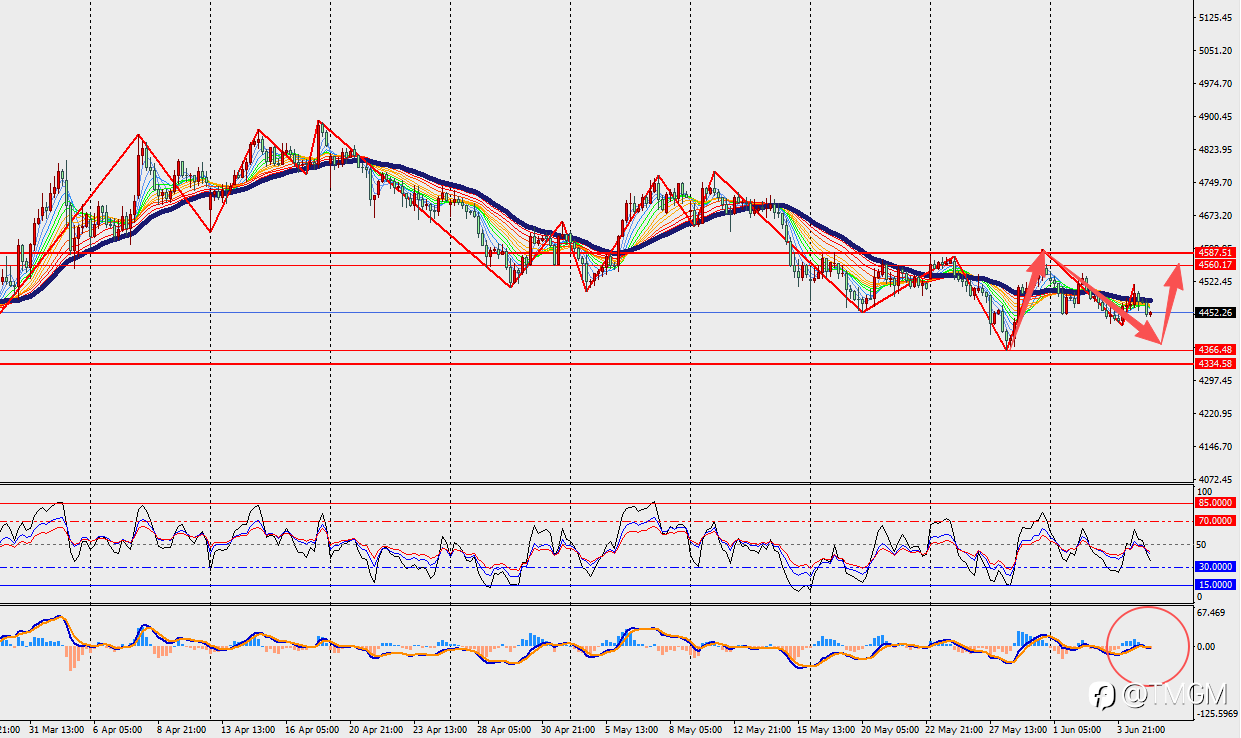Click the 4297.95 price axis label
This screenshot has width=1241, height=738.
[1216, 381]
